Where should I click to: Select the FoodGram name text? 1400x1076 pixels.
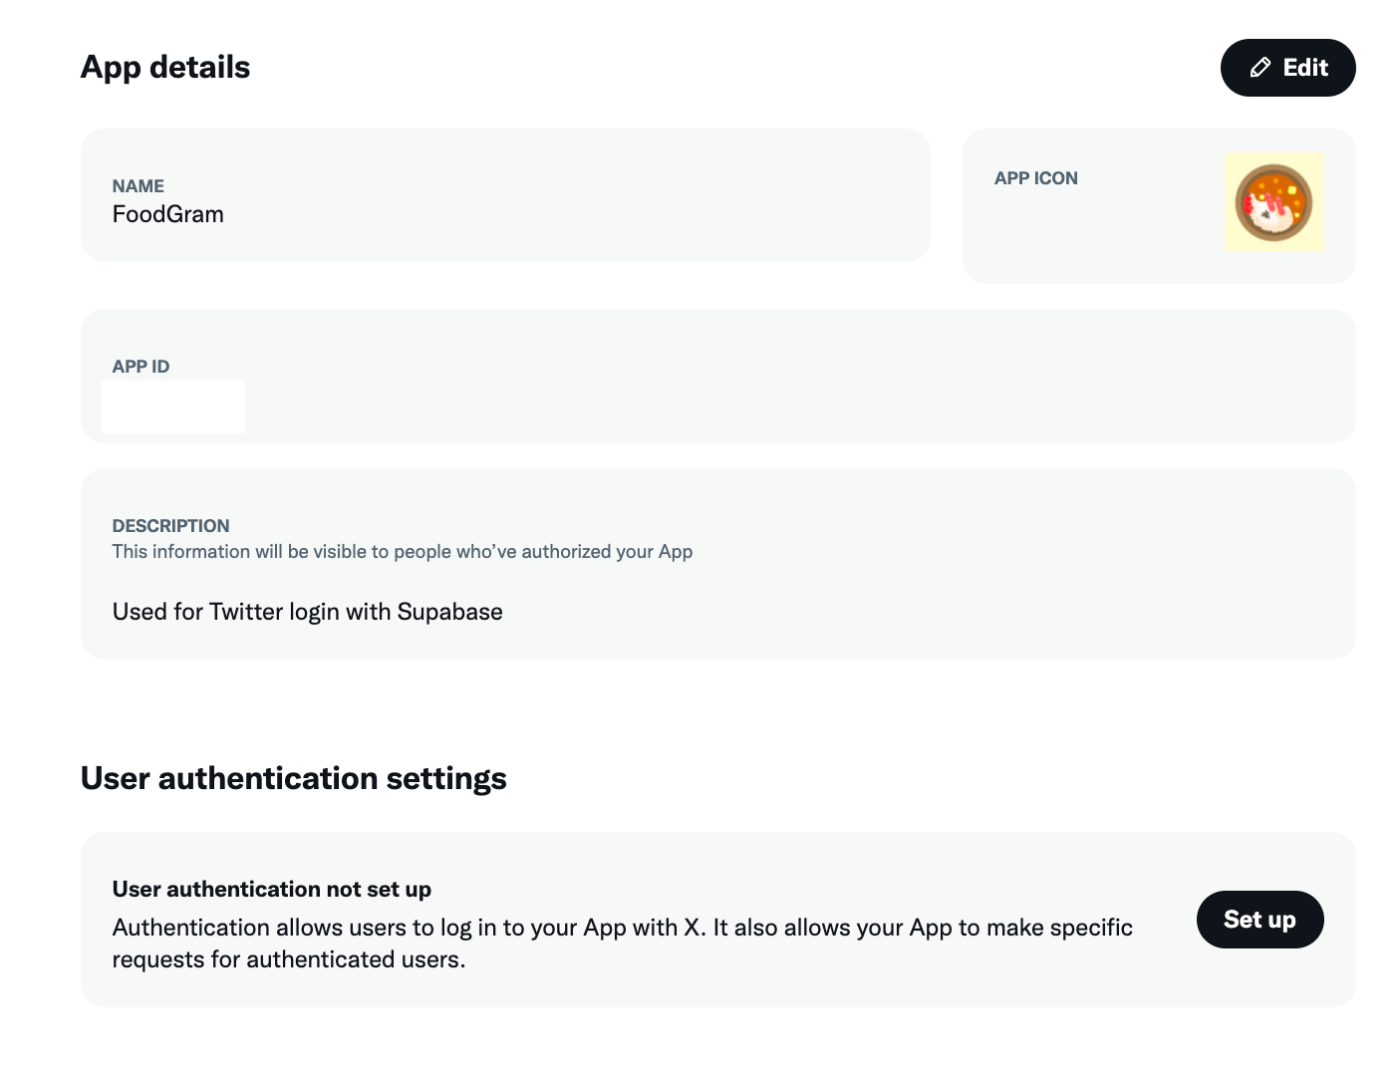click(168, 214)
